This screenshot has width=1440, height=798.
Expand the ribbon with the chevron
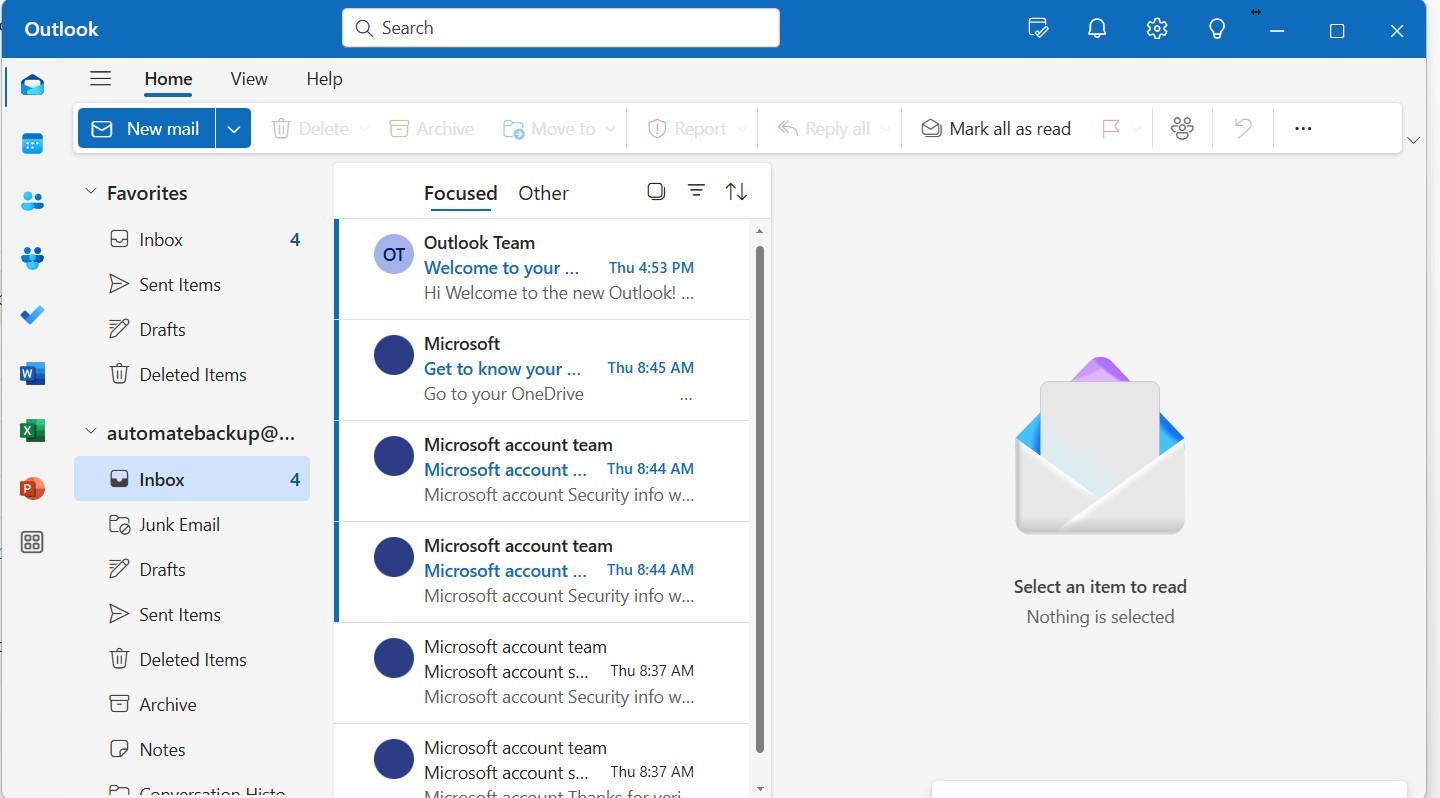tap(1413, 140)
